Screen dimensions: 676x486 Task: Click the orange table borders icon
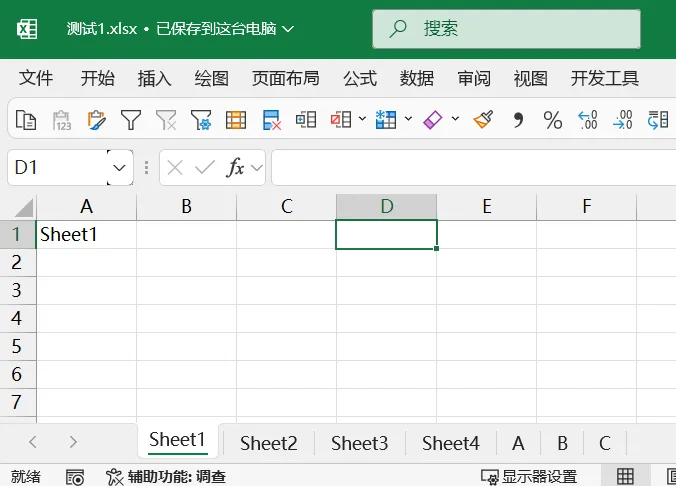click(236, 120)
